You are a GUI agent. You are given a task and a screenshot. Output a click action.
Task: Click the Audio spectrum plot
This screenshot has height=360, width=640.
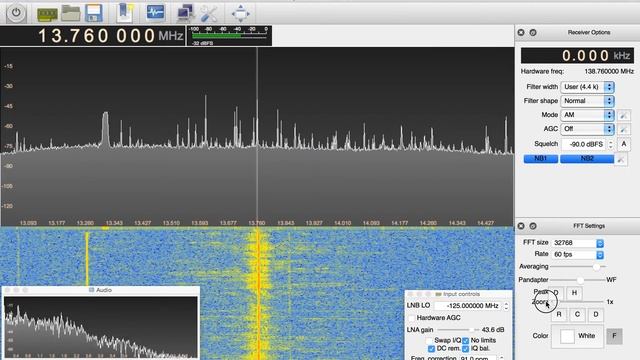click(100, 327)
